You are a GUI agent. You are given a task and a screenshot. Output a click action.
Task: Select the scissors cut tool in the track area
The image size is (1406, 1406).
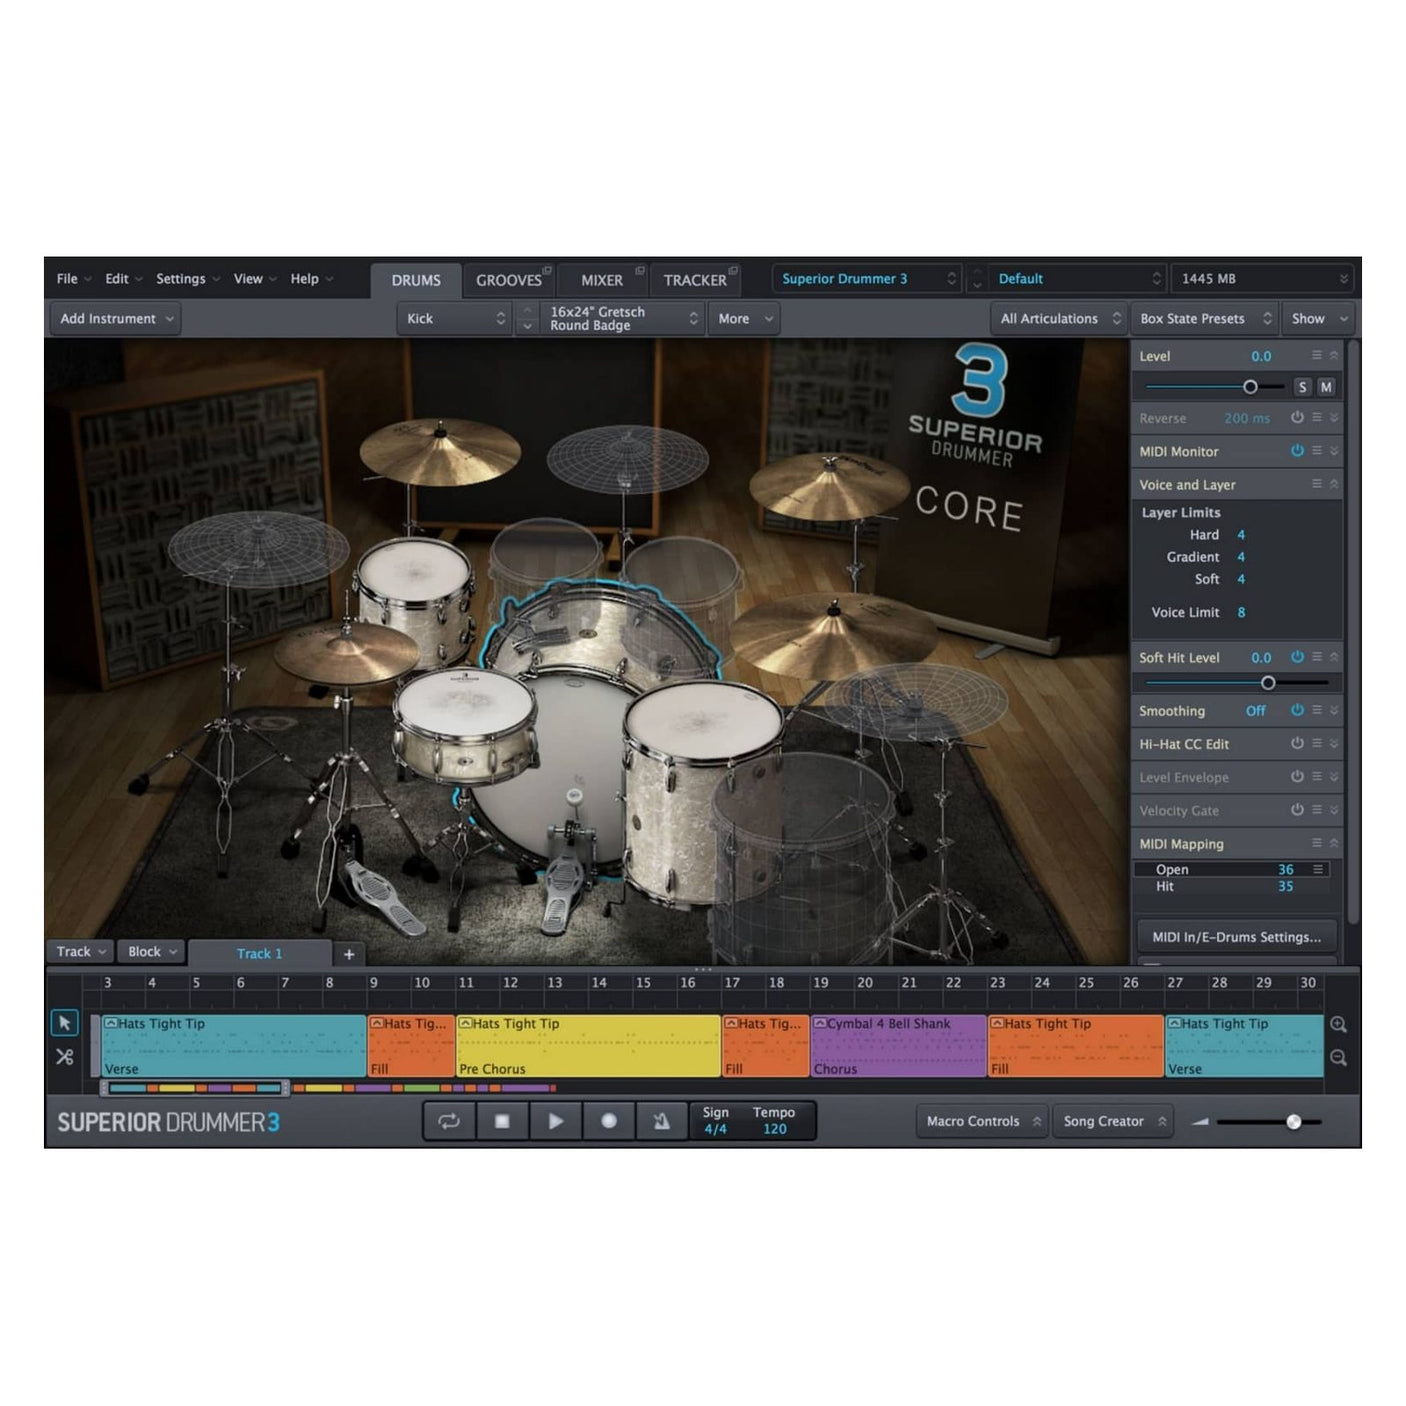coord(66,1056)
